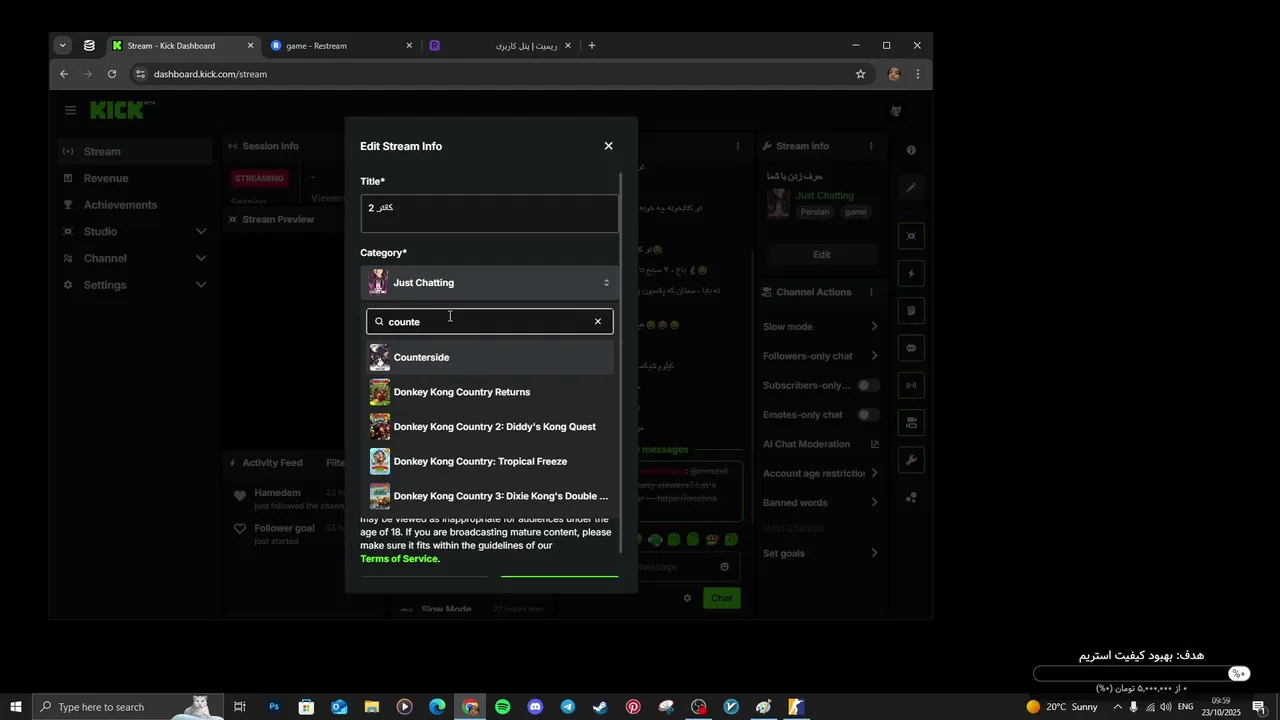The height and width of the screenshot is (720, 1280).
Task: Select Donkey Kong Country 3 category
Action: pyautogui.click(x=490, y=496)
